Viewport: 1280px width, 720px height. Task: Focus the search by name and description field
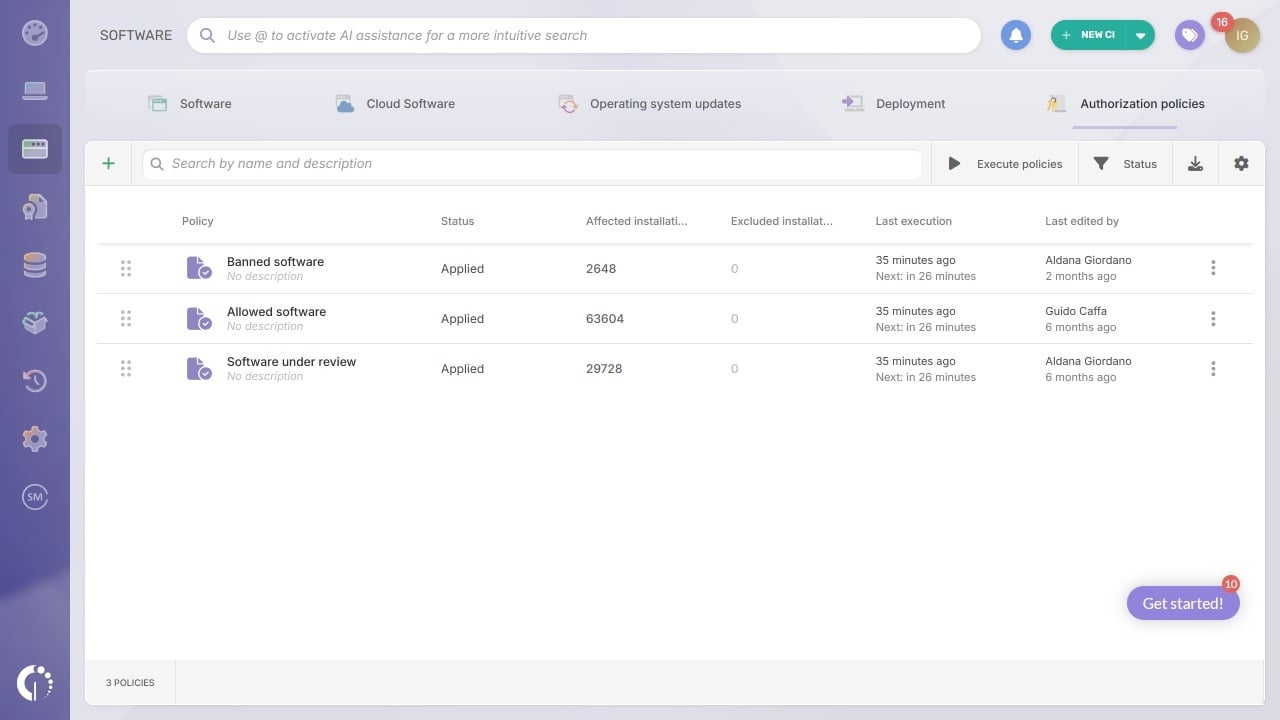532,164
